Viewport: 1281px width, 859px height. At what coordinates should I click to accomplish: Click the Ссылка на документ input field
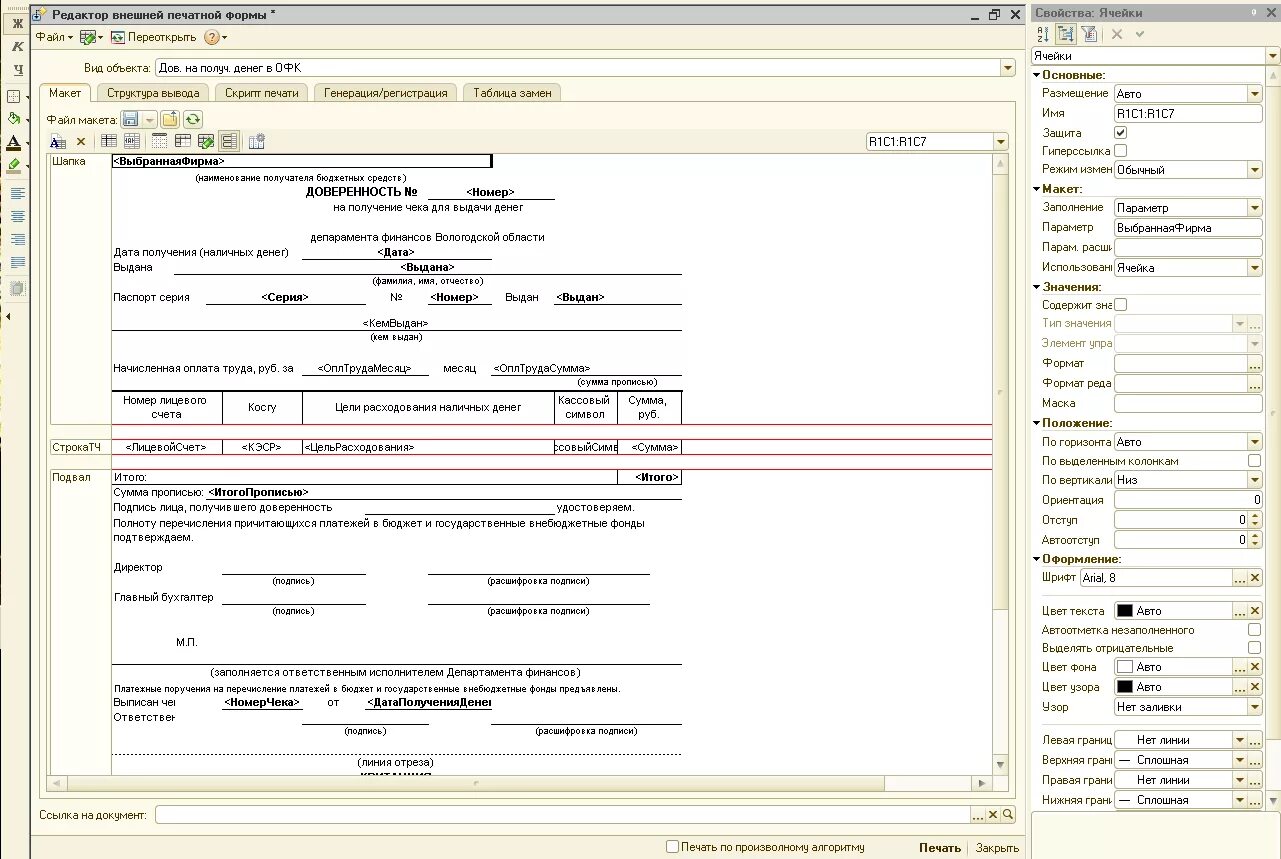pos(563,815)
